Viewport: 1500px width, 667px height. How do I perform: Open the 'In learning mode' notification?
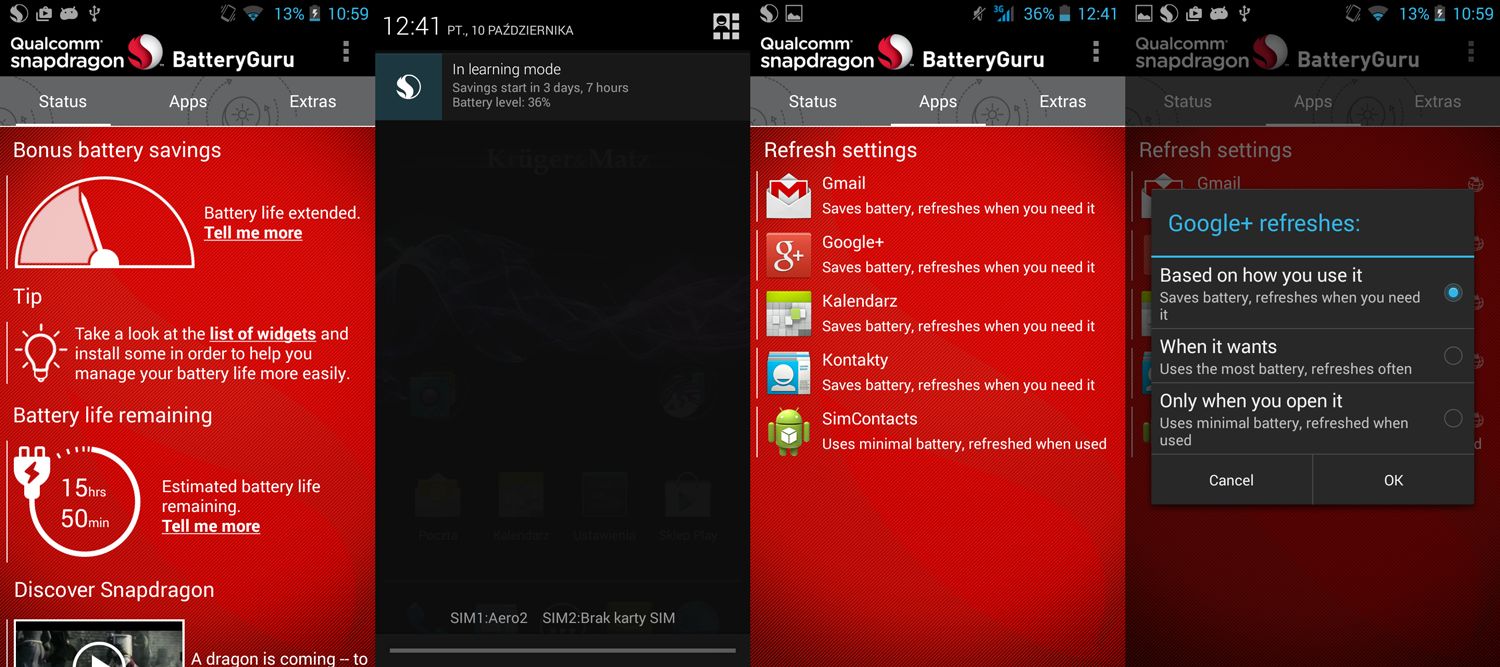563,87
